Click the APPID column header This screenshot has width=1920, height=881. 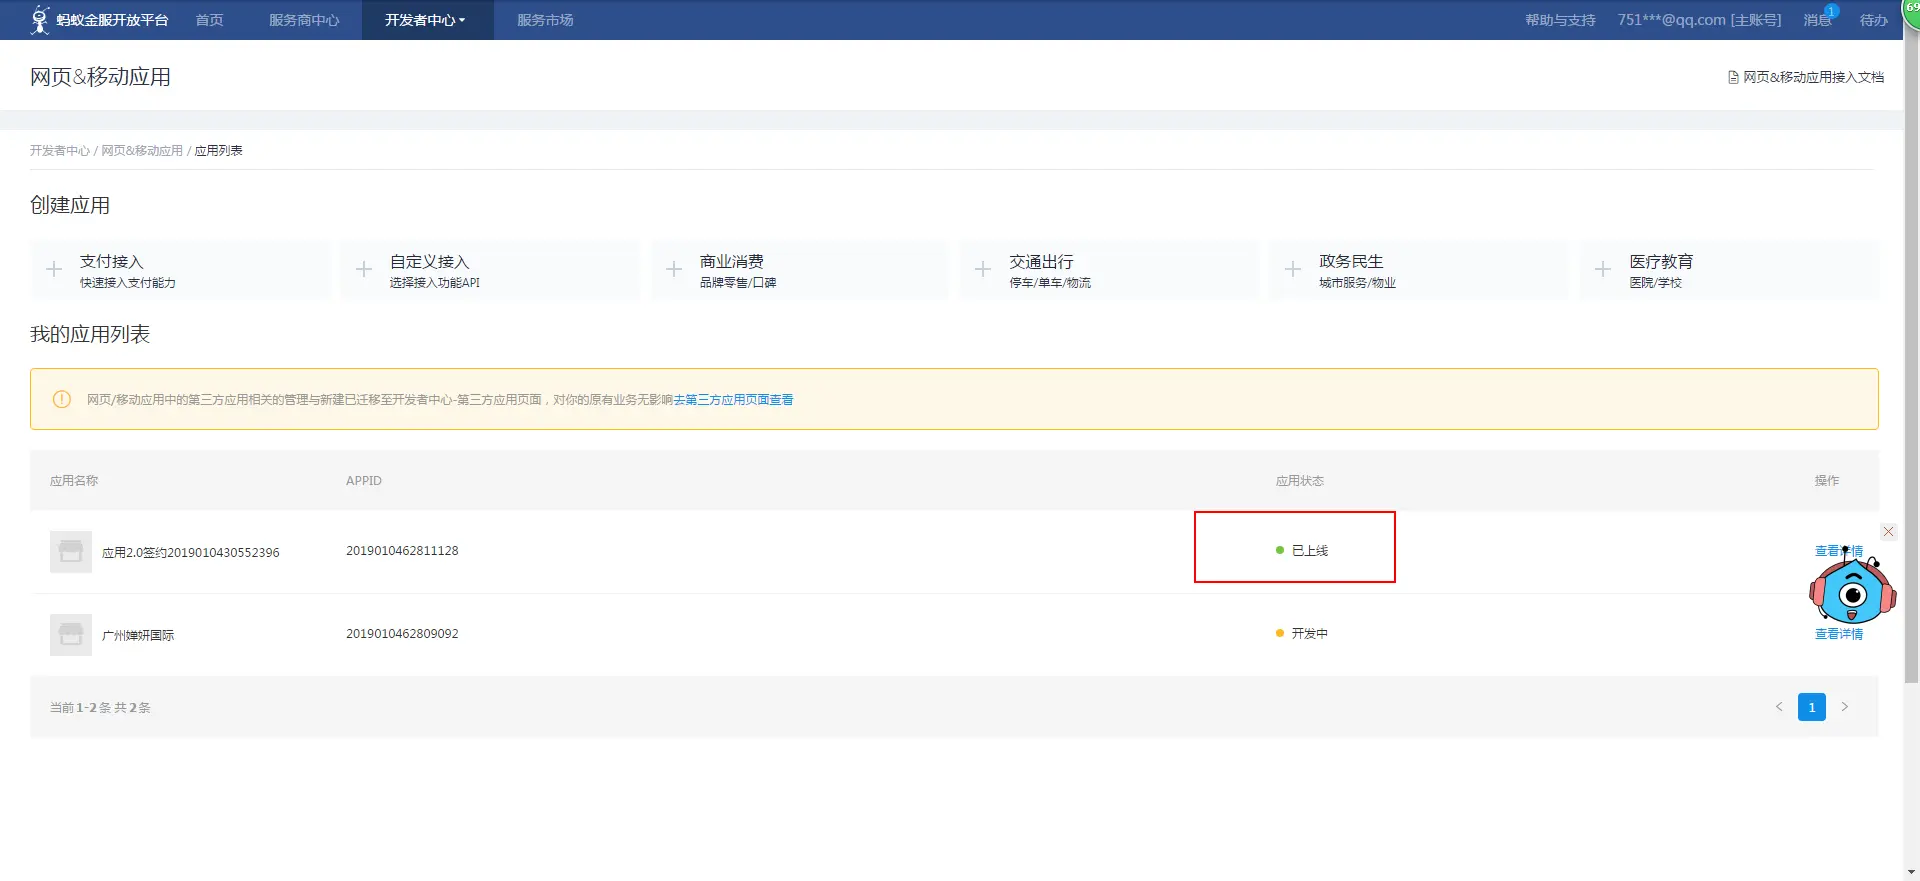tap(364, 481)
